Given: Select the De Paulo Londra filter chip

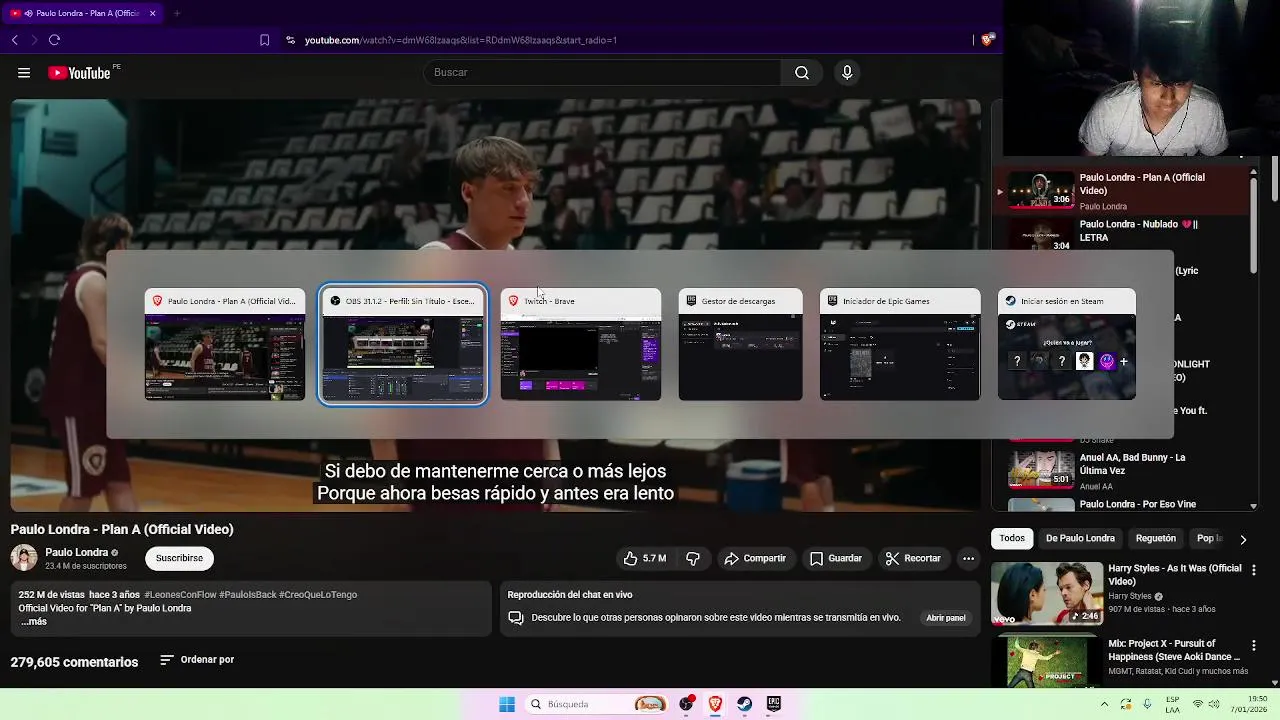Looking at the screenshot, I should (1080, 538).
